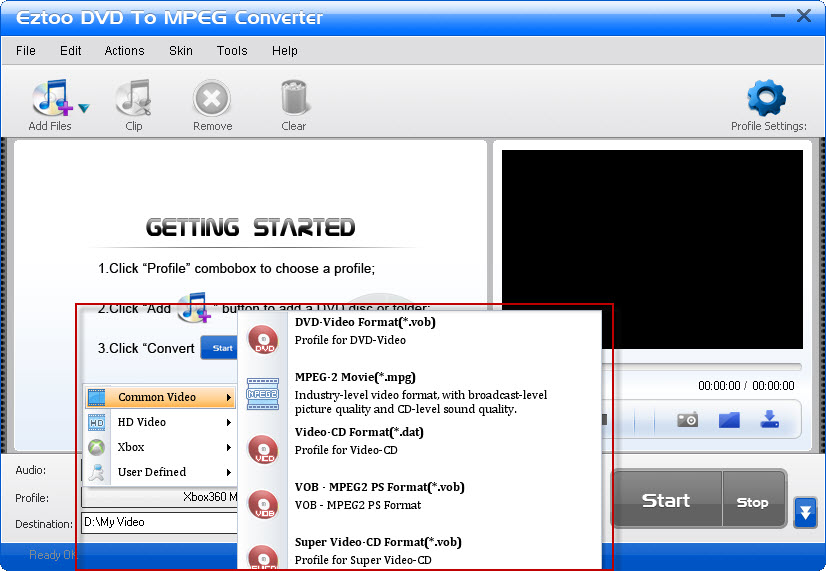Click the red VOB disc icon
Screen dimensions: 826x571
263,504
